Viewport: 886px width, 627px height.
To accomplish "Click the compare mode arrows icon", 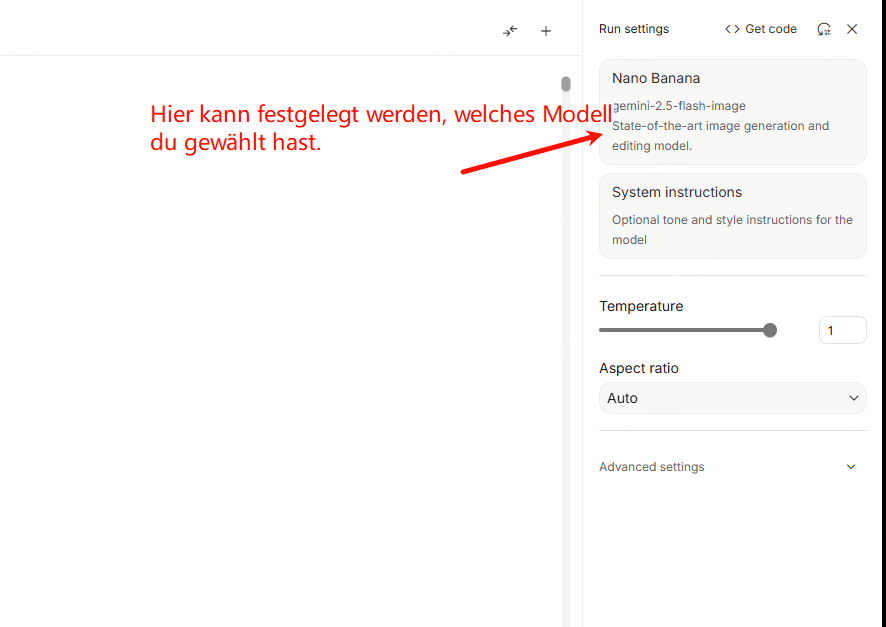I will coord(510,31).
